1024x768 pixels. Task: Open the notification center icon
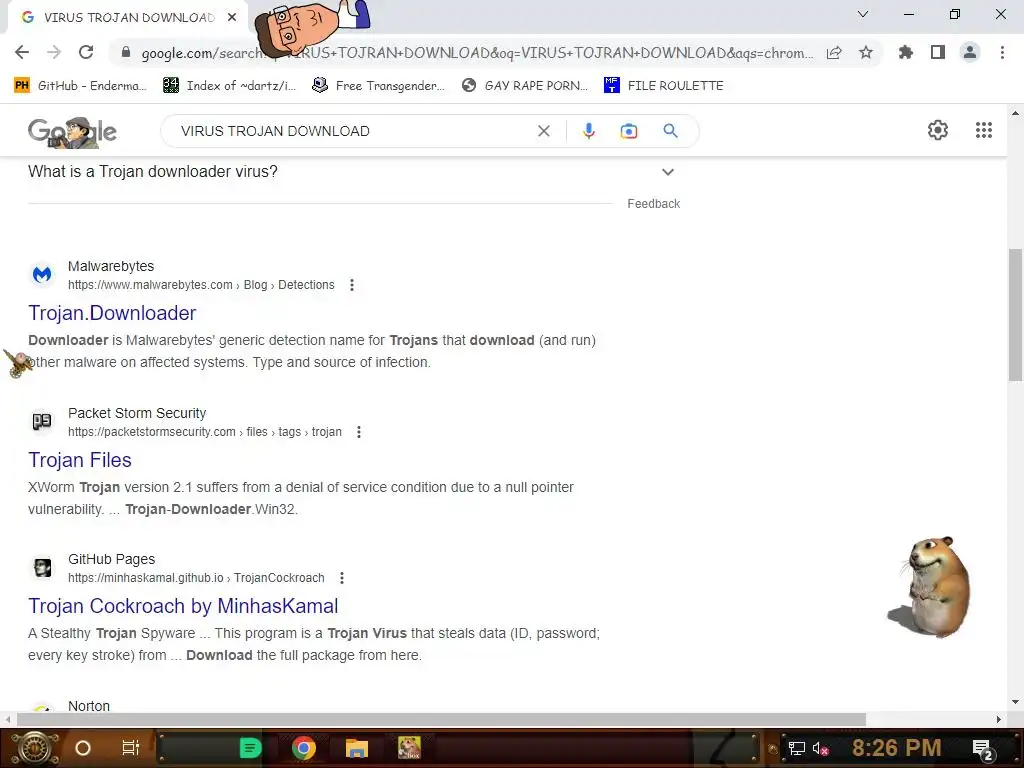click(x=983, y=749)
